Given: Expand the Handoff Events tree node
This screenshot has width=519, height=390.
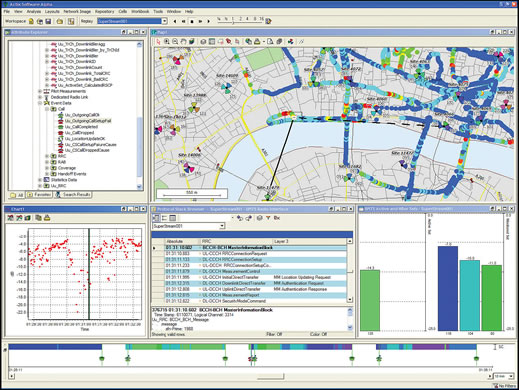Looking at the screenshot, I should coord(47,174).
